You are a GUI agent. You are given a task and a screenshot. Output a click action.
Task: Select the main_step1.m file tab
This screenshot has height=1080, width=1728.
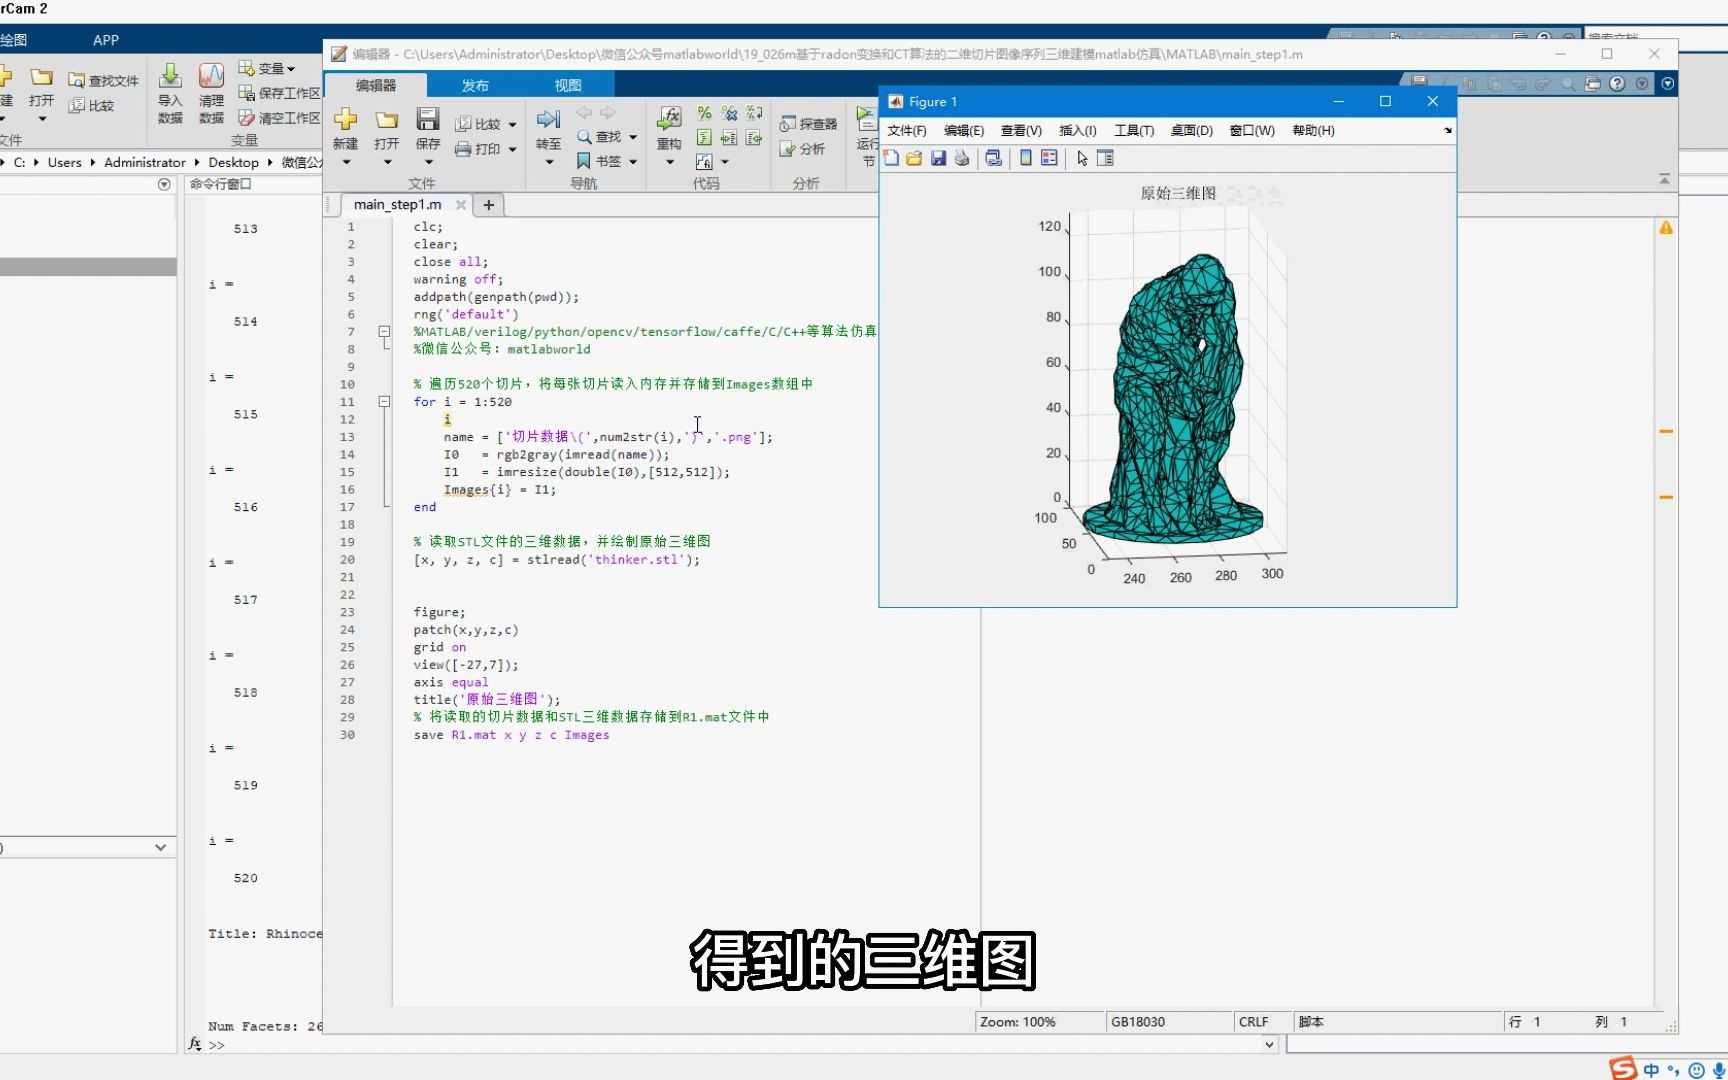(397, 204)
